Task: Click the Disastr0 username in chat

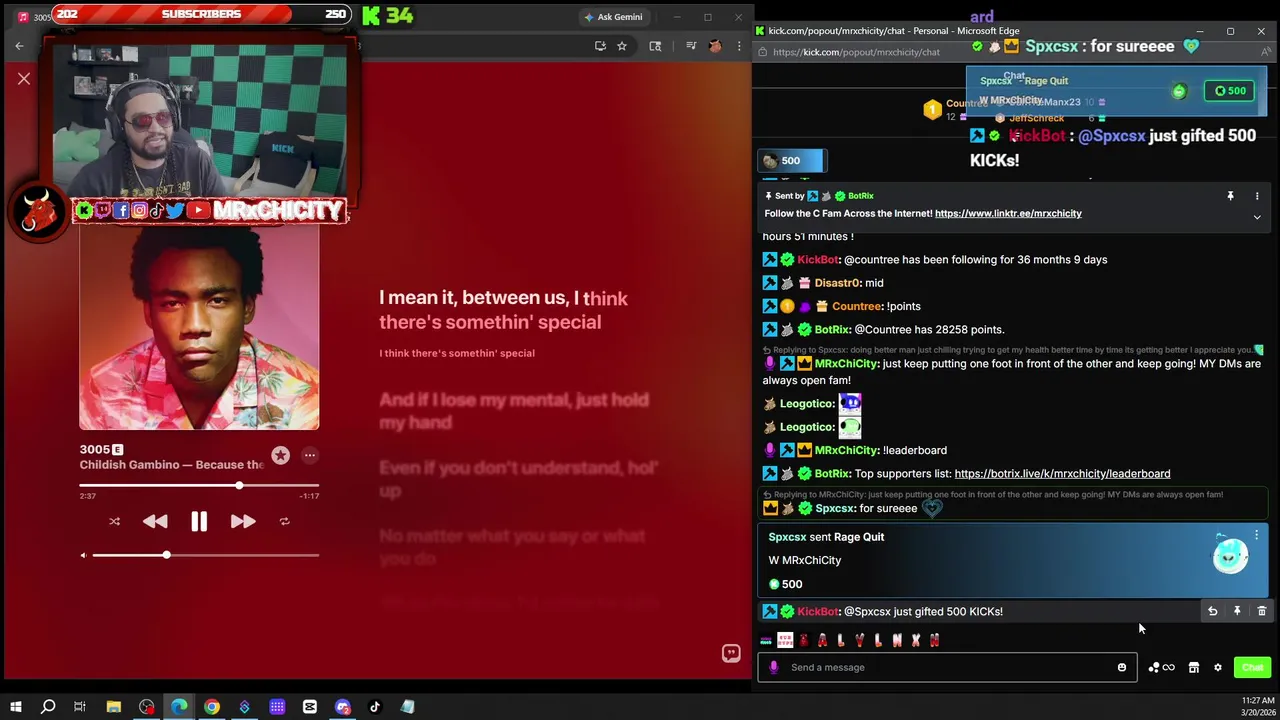Action: 836,283
